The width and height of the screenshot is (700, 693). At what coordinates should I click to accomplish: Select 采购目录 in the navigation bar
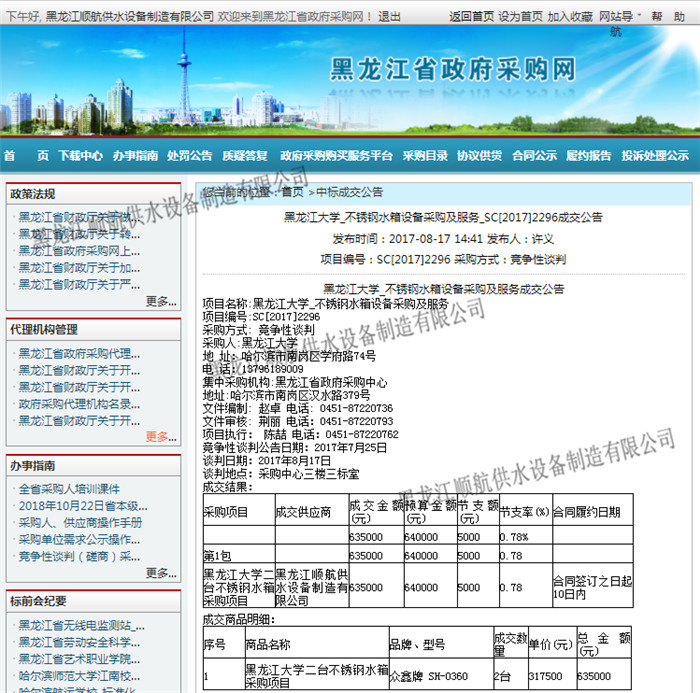[x=425, y=156]
